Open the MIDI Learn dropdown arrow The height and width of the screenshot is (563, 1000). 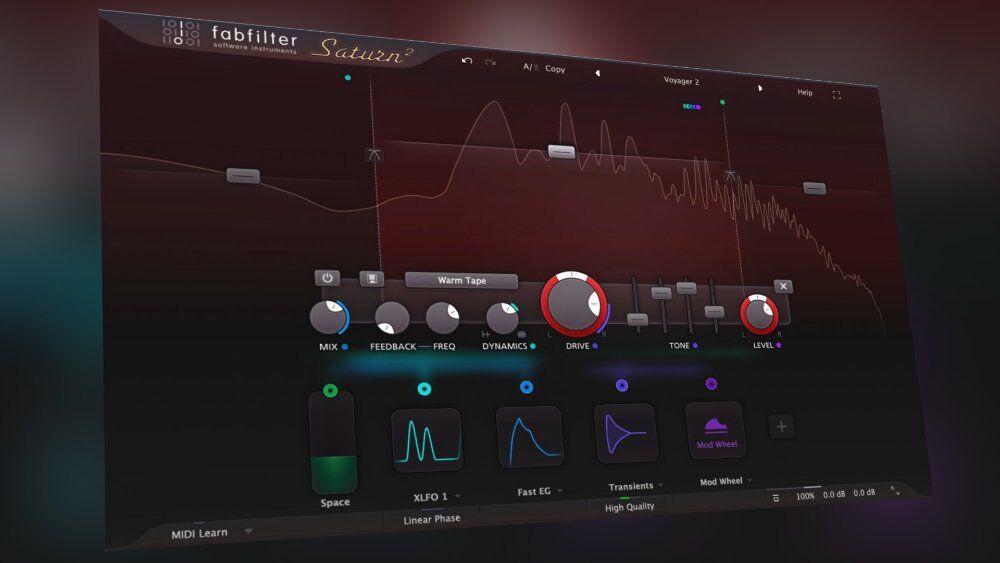pos(249,530)
